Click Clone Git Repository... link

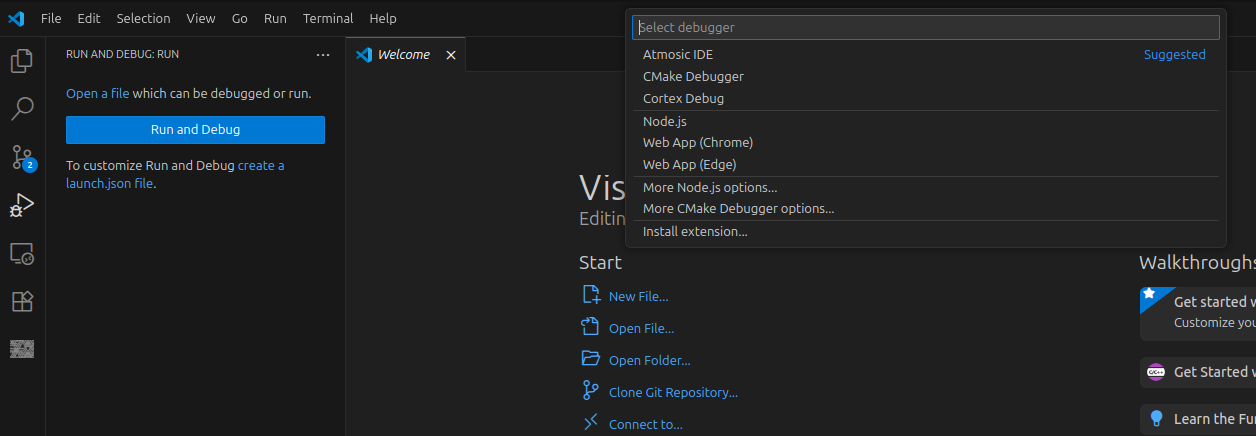pos(673,392)
